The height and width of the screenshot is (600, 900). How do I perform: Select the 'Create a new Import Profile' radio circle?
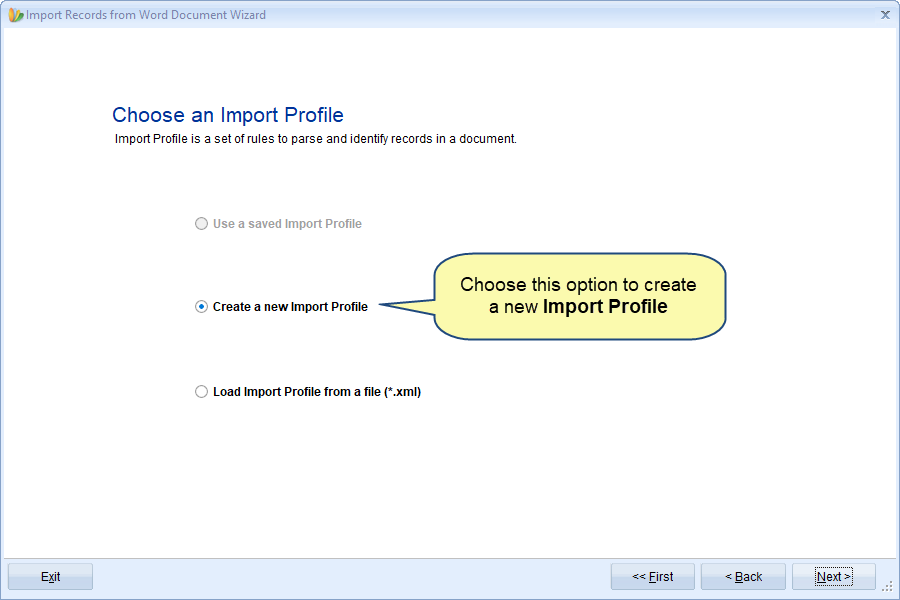point(201,307)
